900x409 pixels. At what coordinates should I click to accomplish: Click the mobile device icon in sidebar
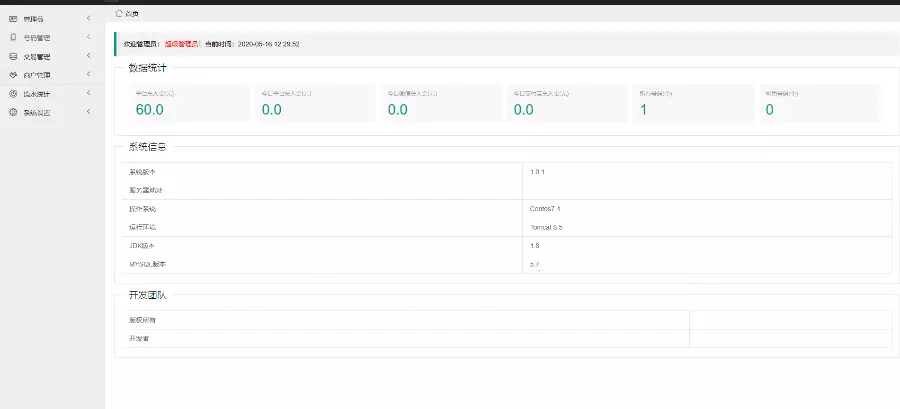click(13, 38)
